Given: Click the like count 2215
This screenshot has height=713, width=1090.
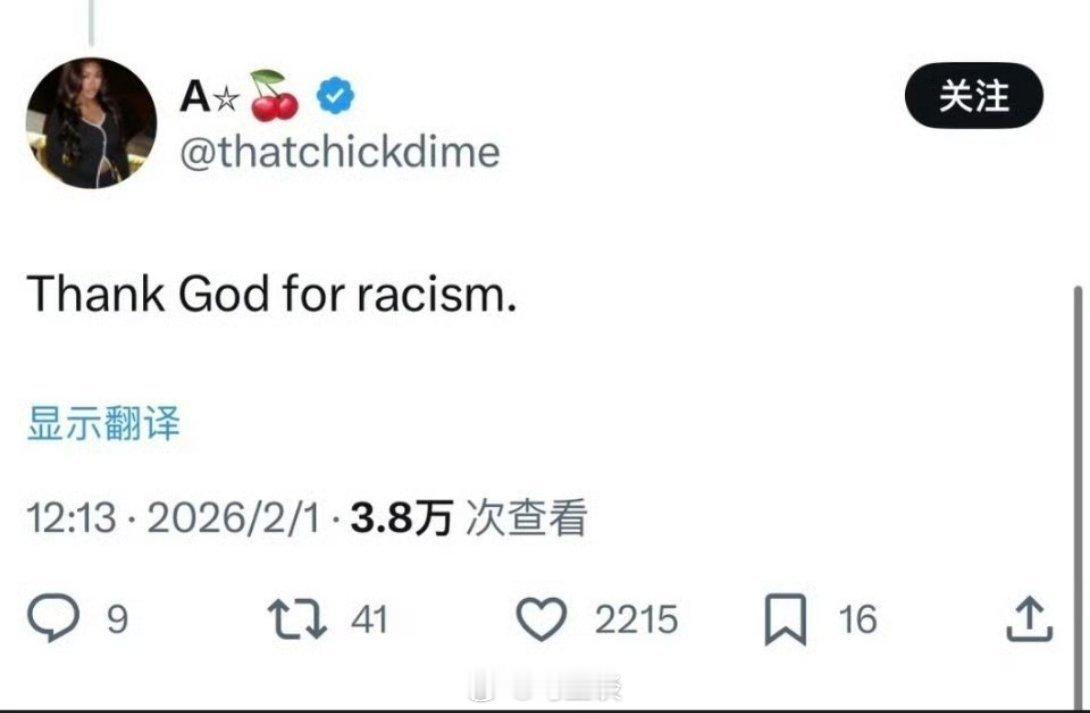Looking at the screenshot, I should (x=636, y=620).
